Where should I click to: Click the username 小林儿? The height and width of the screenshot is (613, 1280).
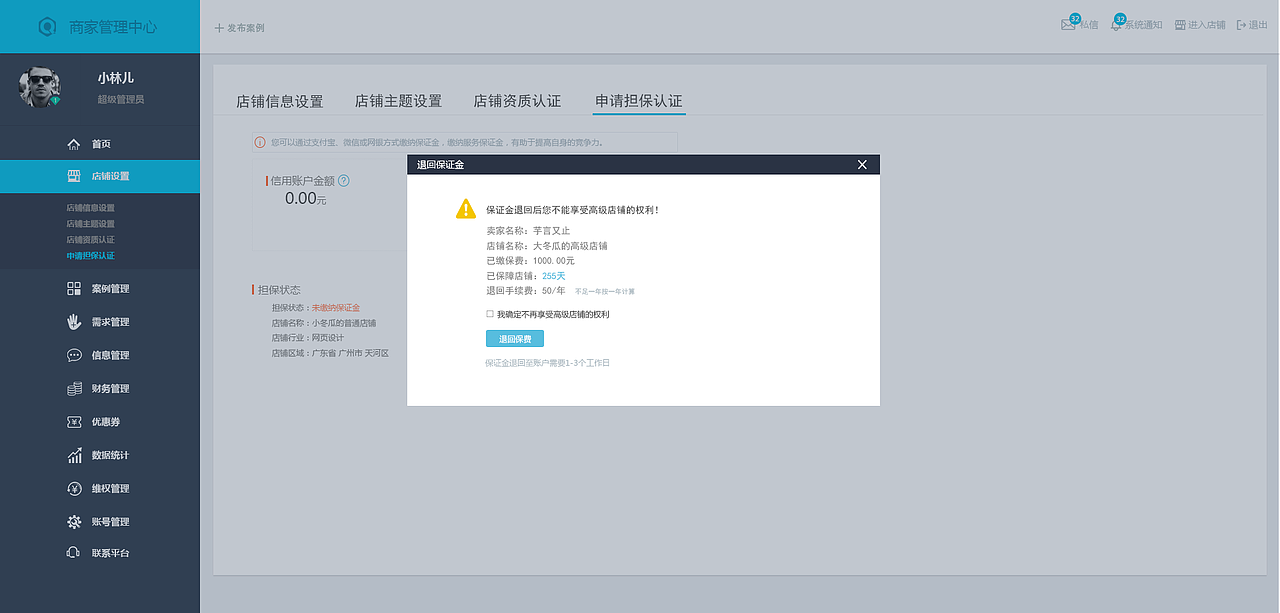116,78
